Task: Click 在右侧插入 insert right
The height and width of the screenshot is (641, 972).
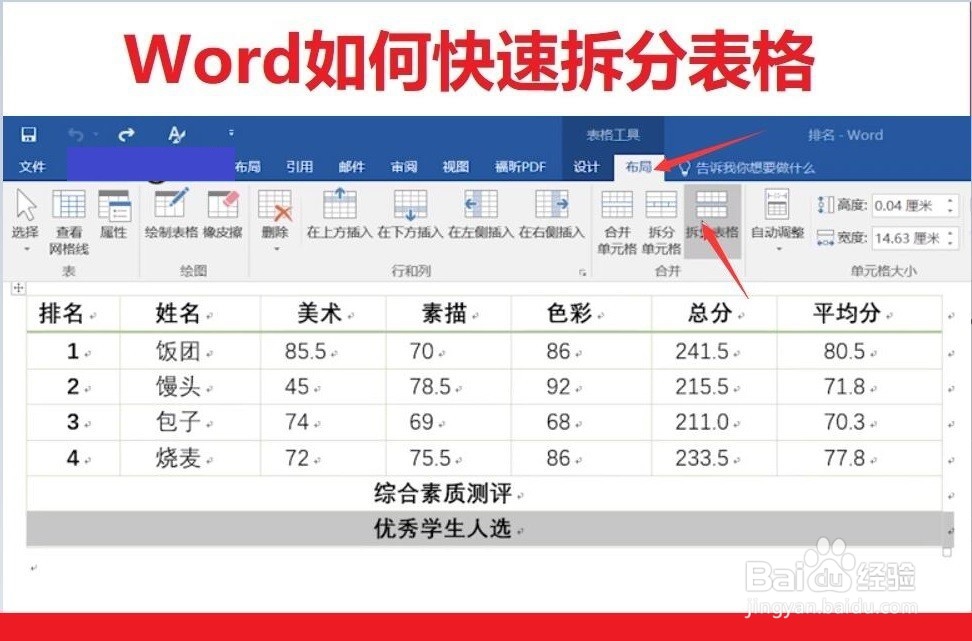Action: pyautogui.click(x=552, y=214)
